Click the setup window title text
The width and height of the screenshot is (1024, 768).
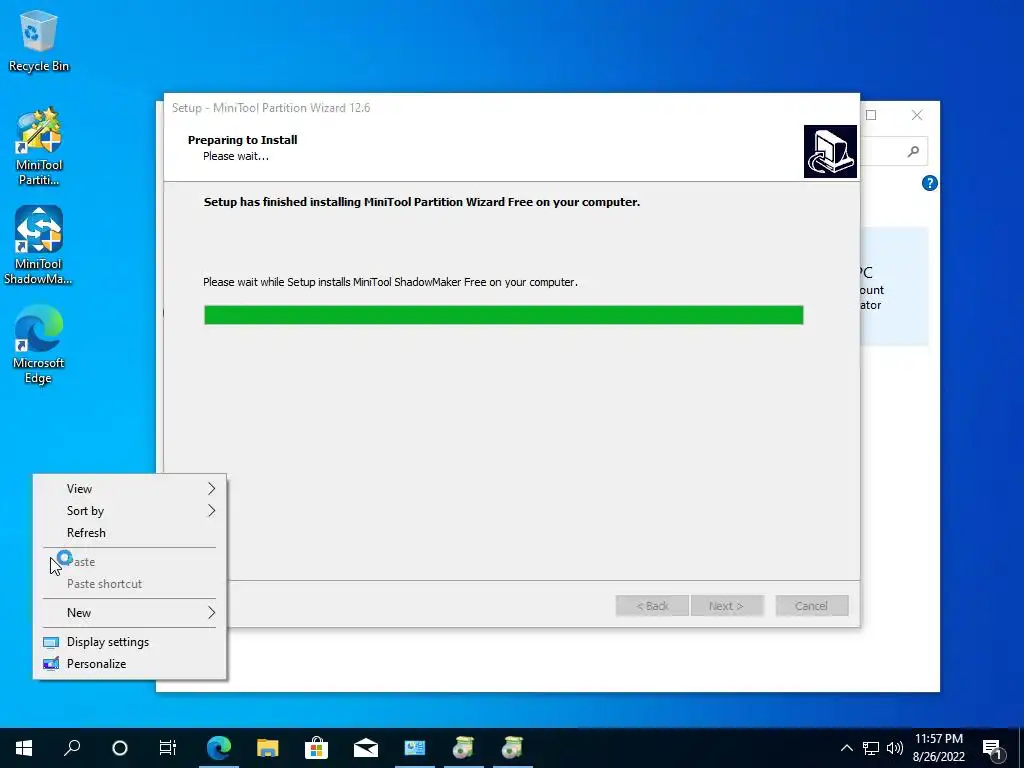click(x=271, y=108)
